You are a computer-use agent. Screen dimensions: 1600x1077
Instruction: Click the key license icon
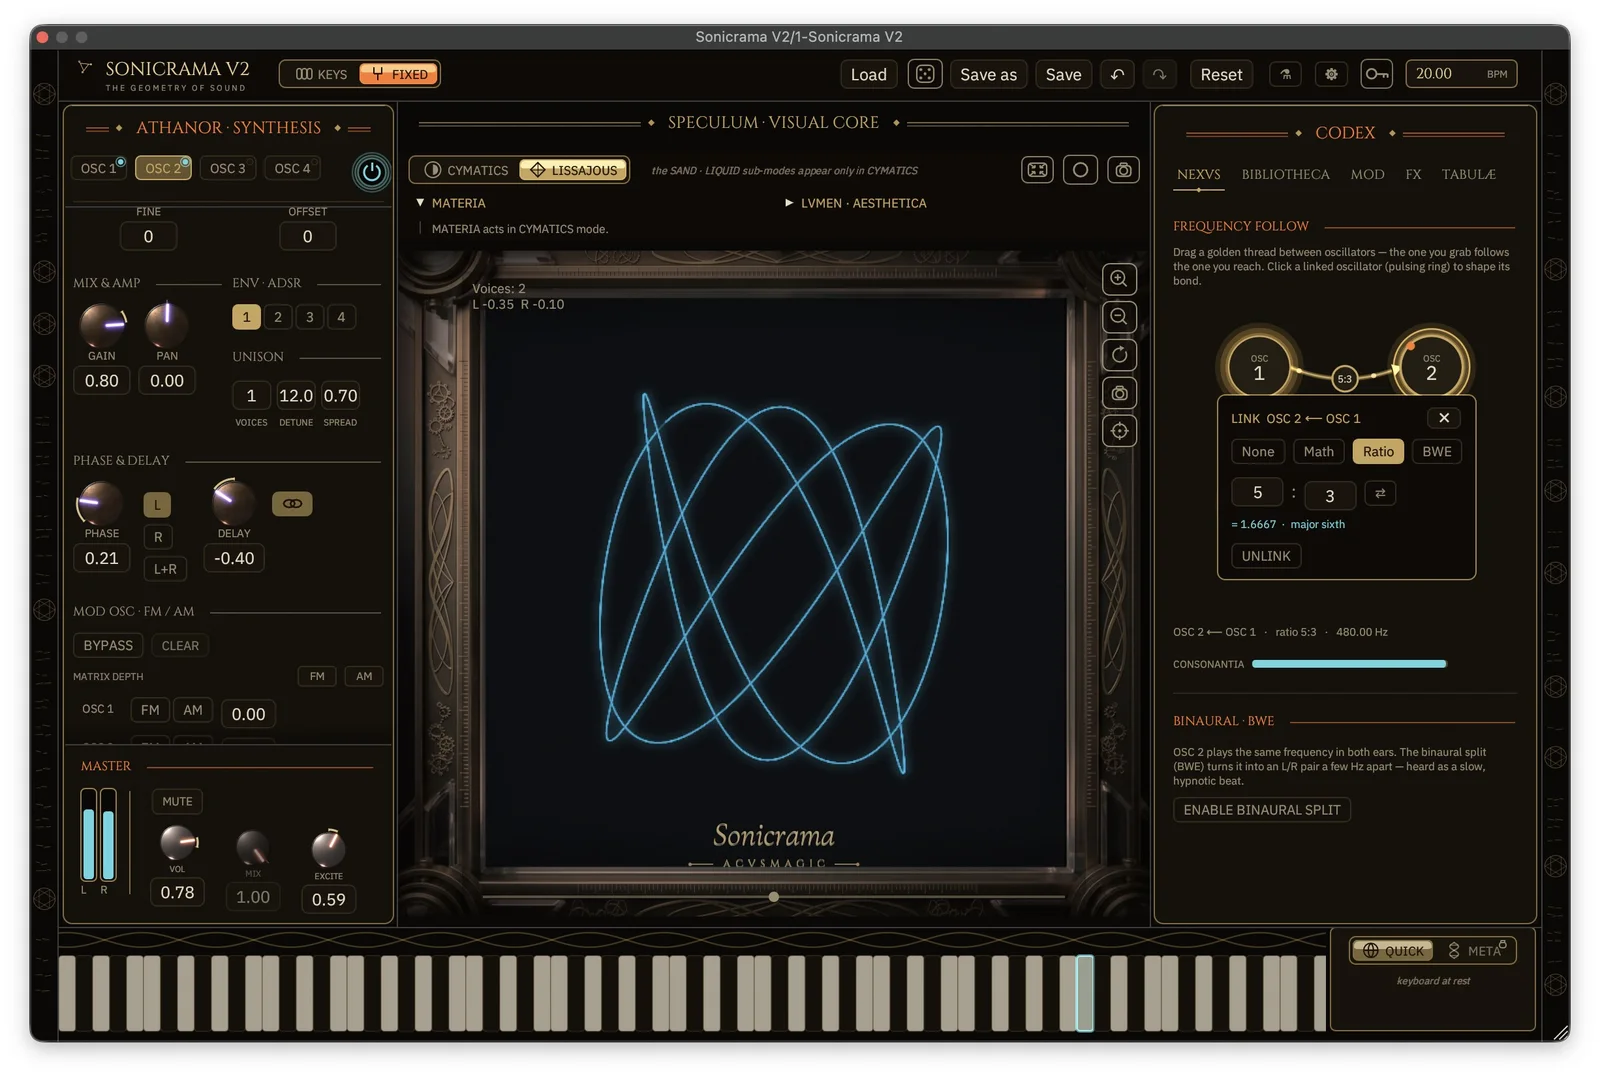tap(1377, 74)
